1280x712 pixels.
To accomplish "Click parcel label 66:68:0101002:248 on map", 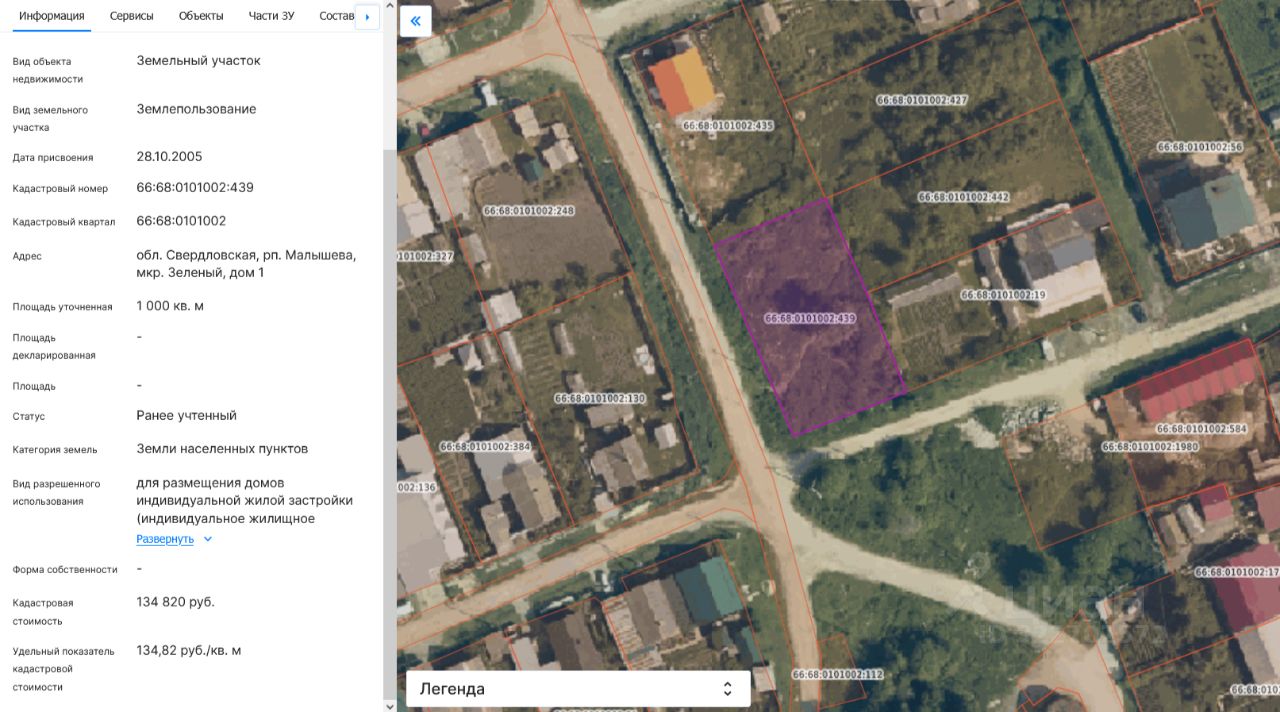I will point(529,211).
